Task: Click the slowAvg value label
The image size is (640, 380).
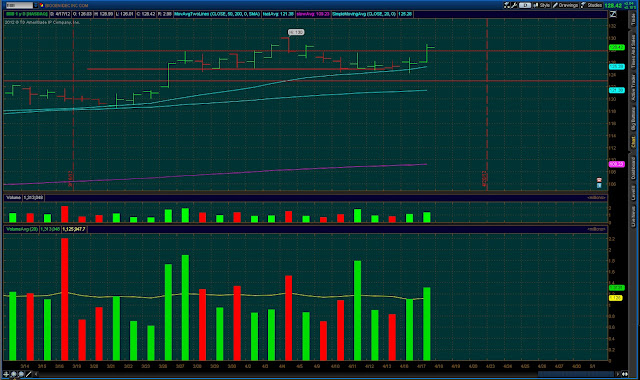Action: click(x=313, y=14)
